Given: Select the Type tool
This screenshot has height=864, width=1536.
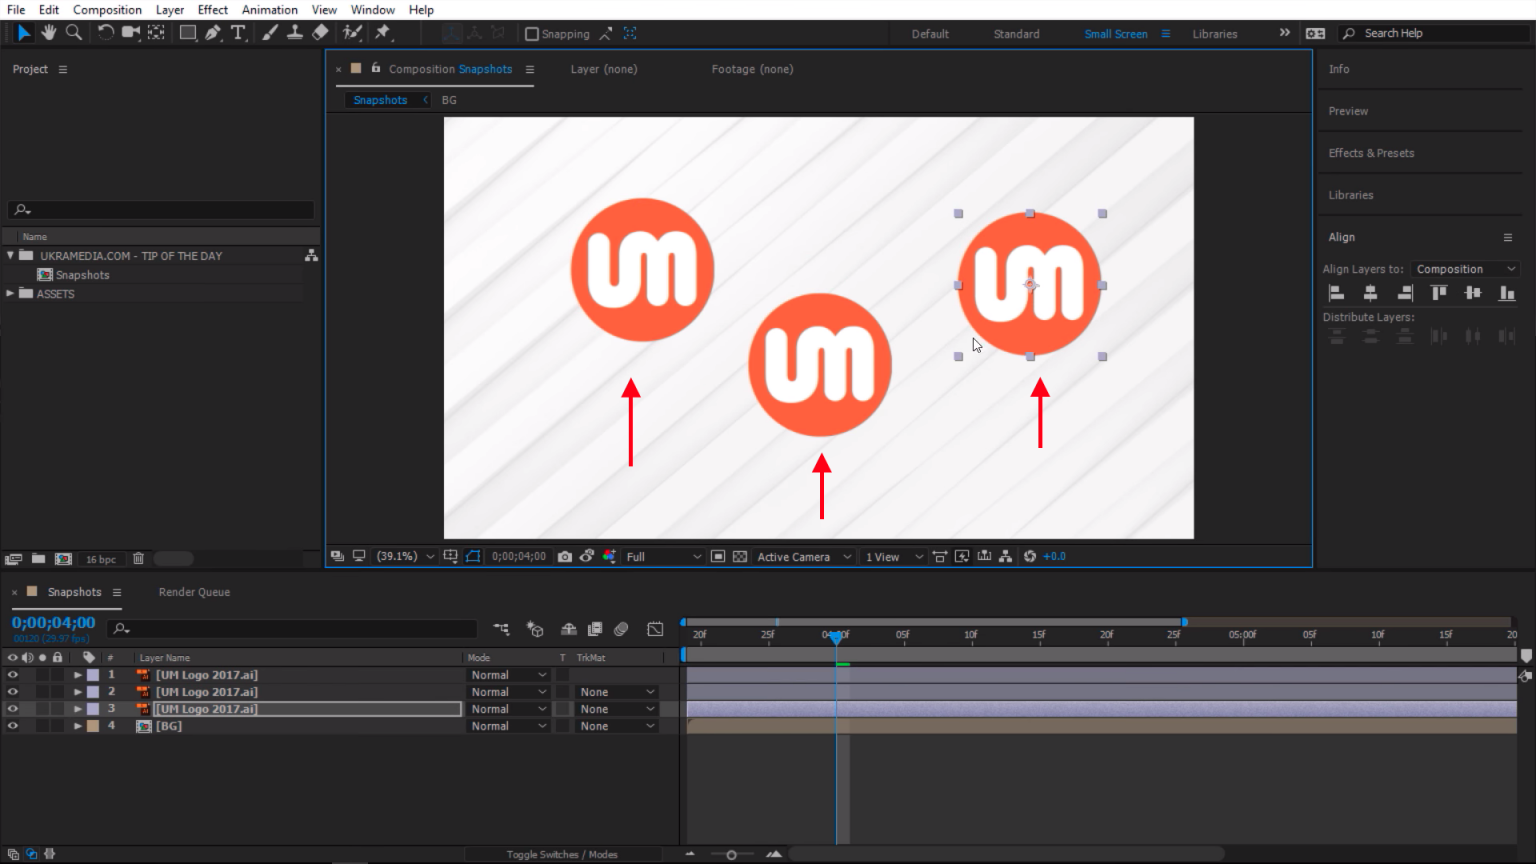Looking at the screenshot, I should pos(238,33).
